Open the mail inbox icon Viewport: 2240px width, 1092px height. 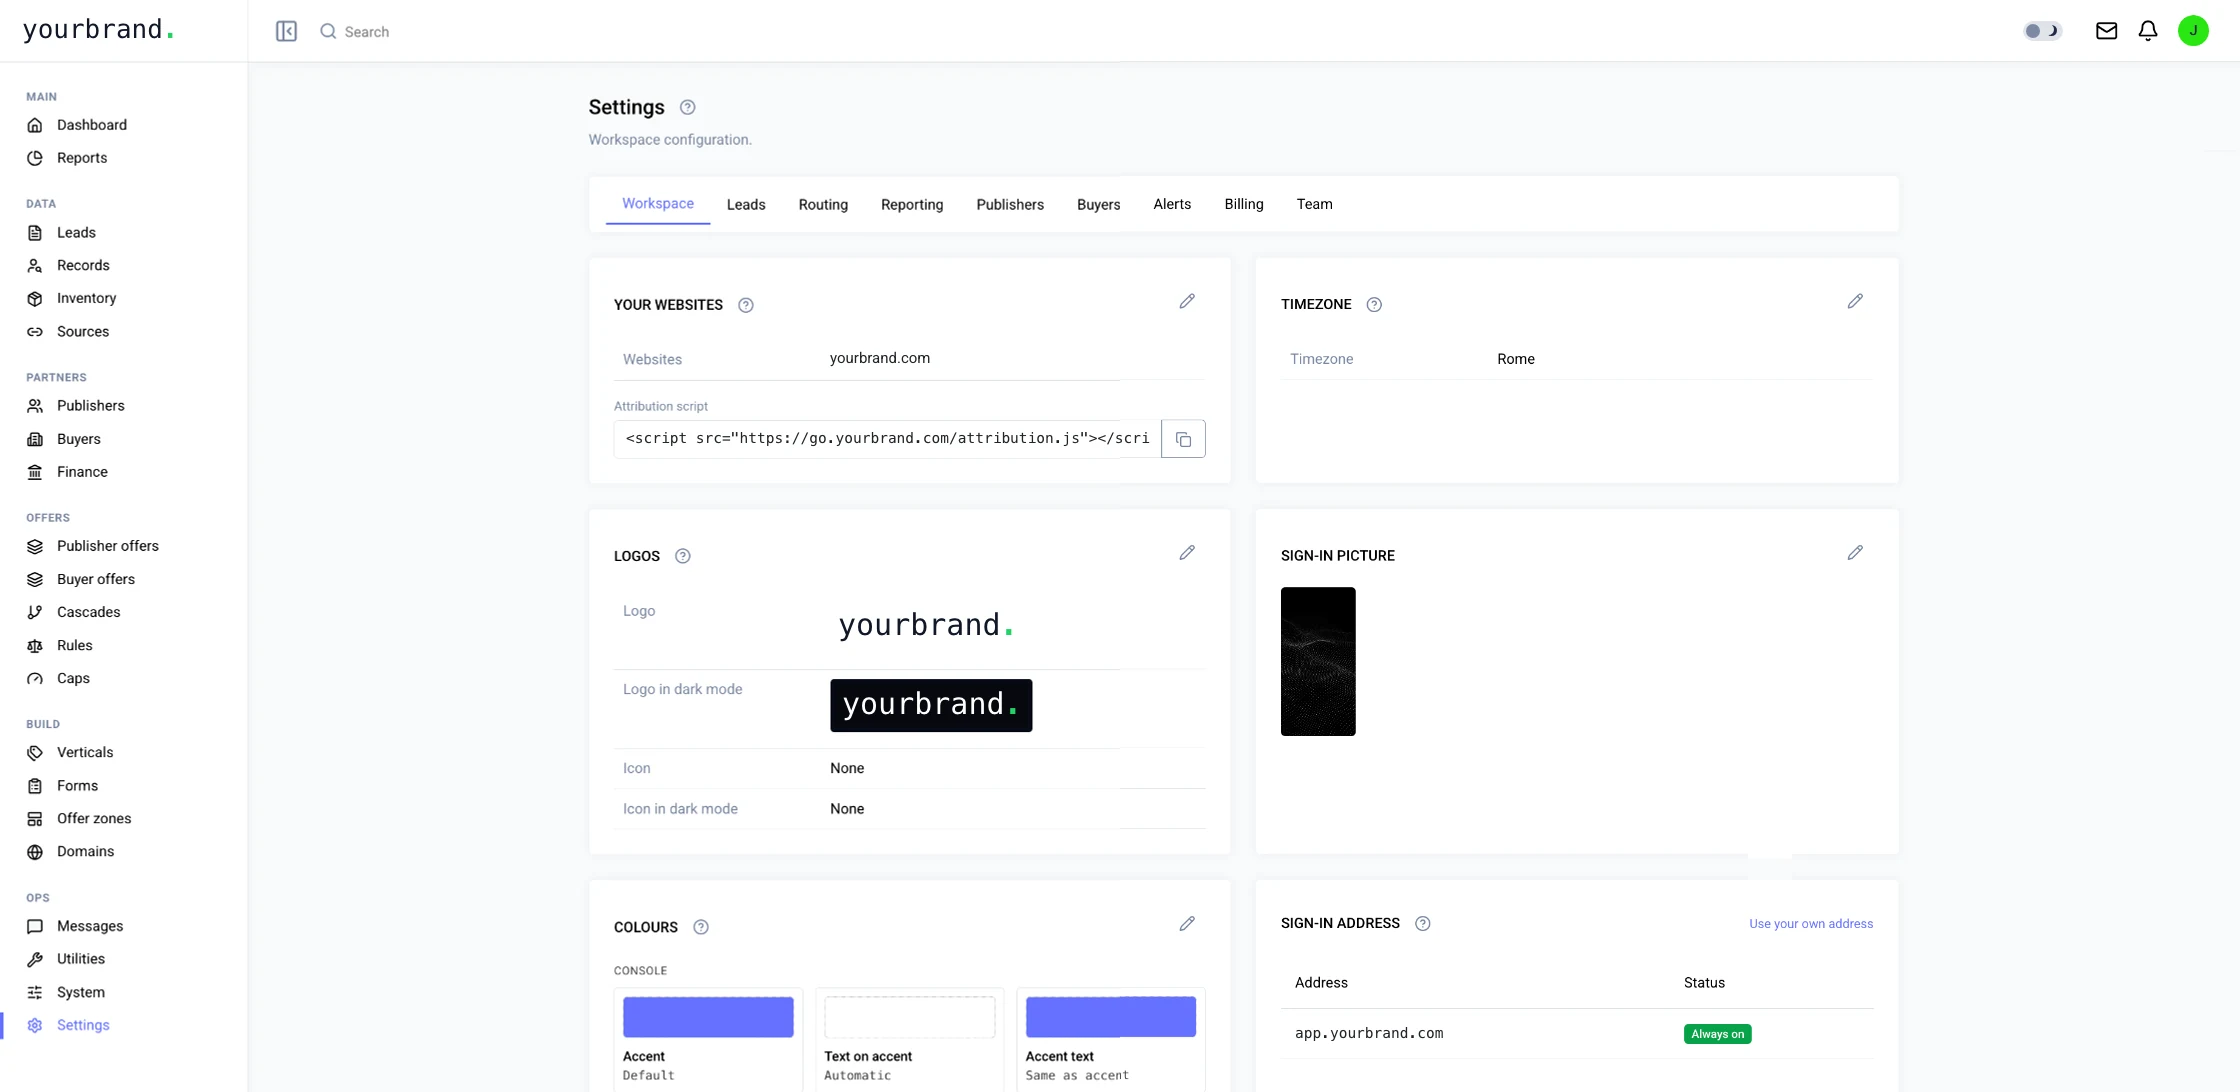(2106, 31)
